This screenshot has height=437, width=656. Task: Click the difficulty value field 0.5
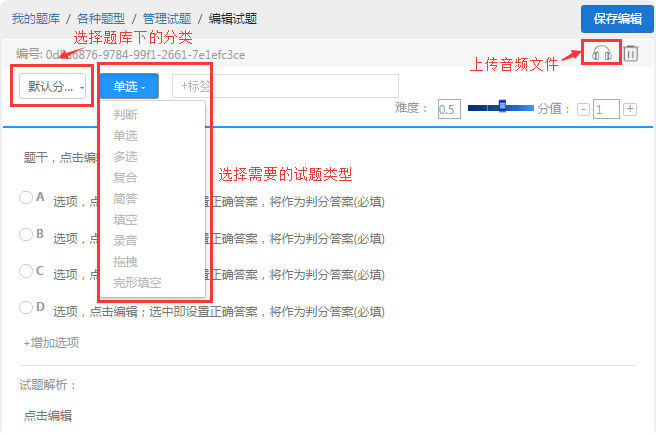pyautogui.click(x=449, y=109)
